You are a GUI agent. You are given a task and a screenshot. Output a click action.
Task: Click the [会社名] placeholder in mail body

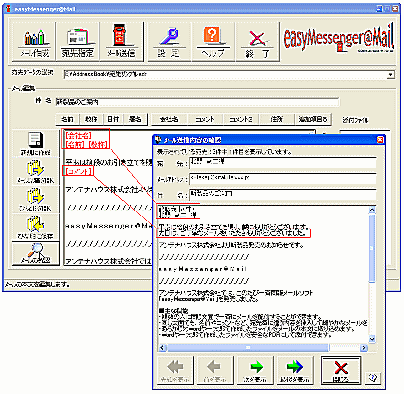(79, 135)
